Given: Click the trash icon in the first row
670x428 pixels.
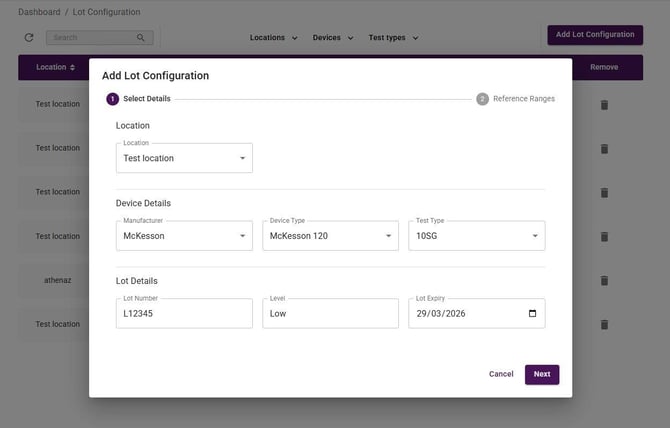Looking at the screenshot, I should pos(604,104).
